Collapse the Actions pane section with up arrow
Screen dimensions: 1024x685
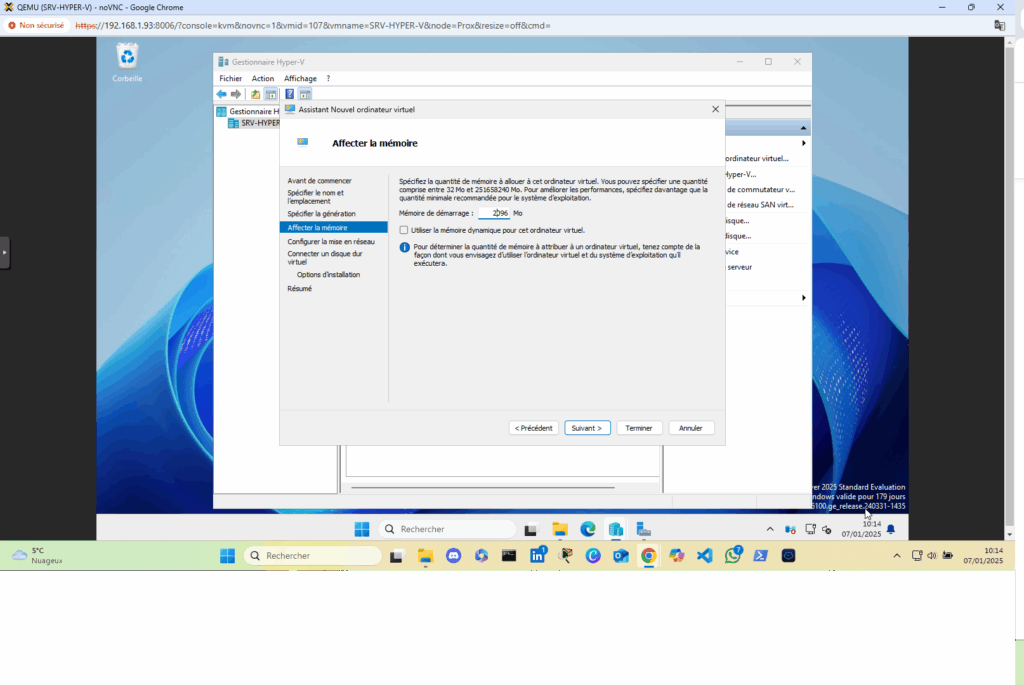point(803,127)
